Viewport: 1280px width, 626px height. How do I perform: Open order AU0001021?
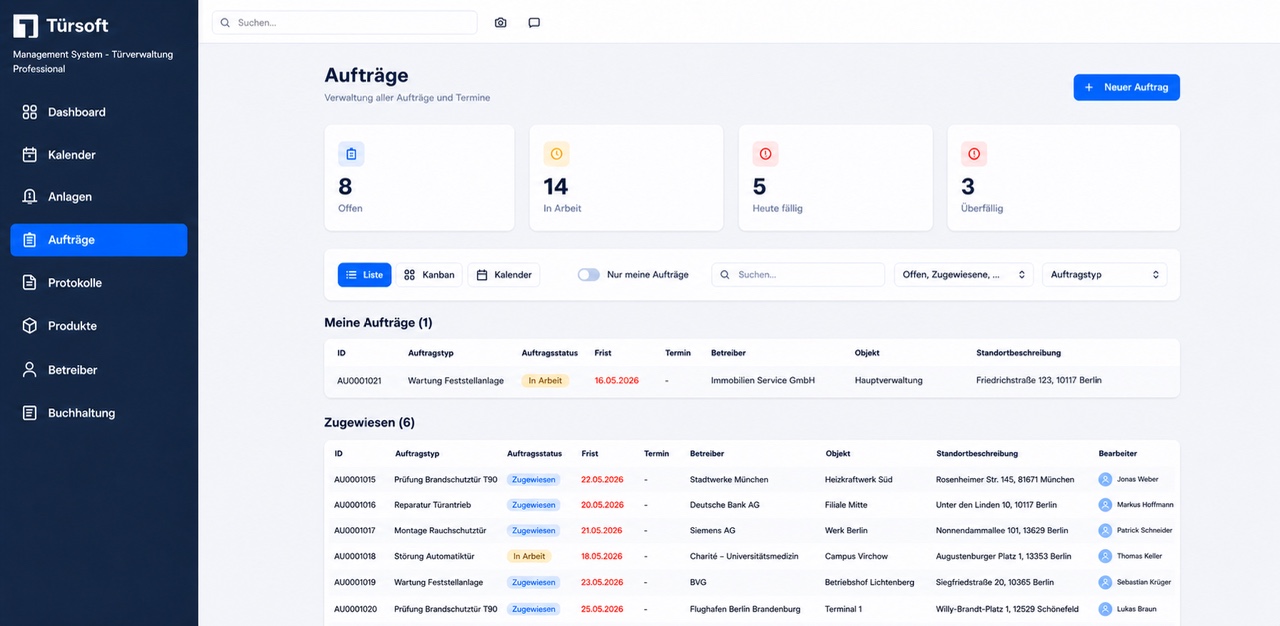pyautogui.click(x=359, y=380)
